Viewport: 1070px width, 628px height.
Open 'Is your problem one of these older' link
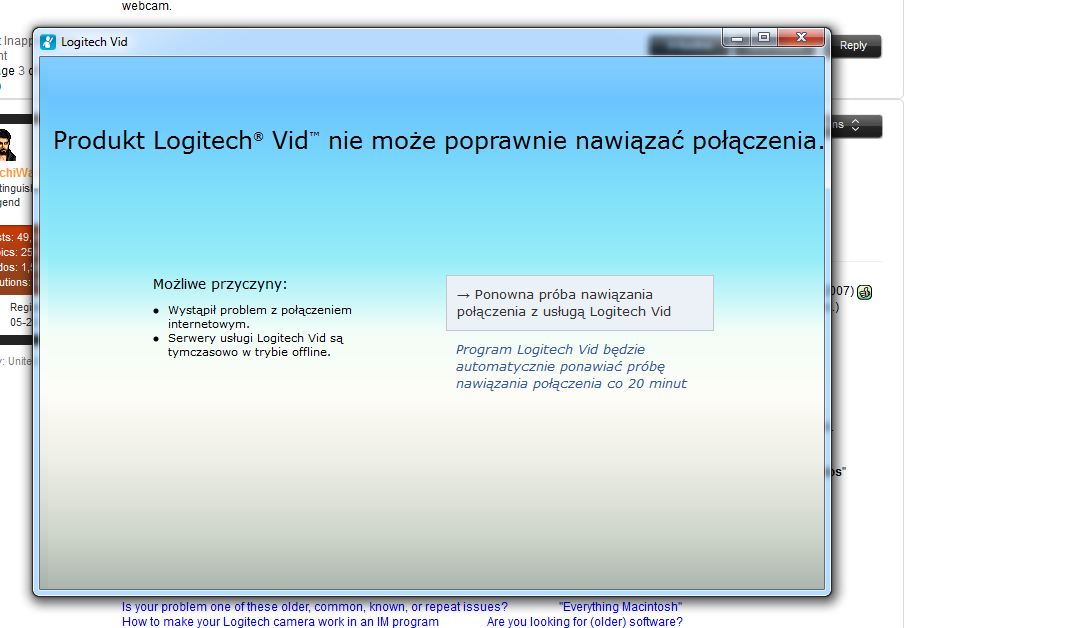coord(315,607)
